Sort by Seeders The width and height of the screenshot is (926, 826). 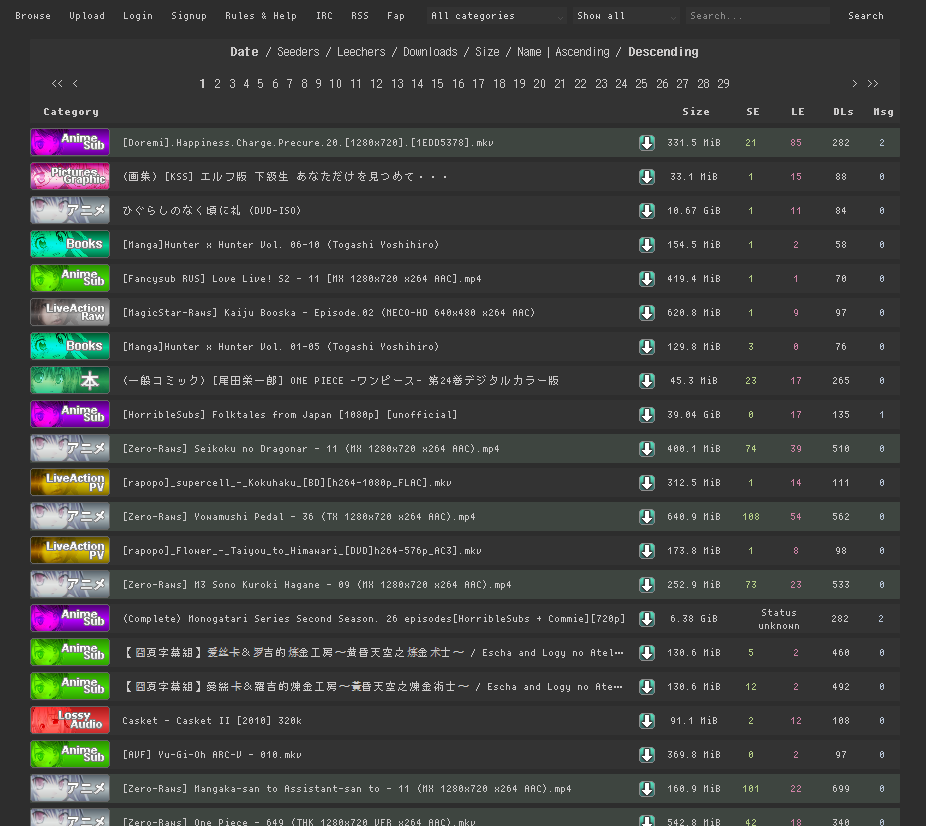(x=298, y=52)
